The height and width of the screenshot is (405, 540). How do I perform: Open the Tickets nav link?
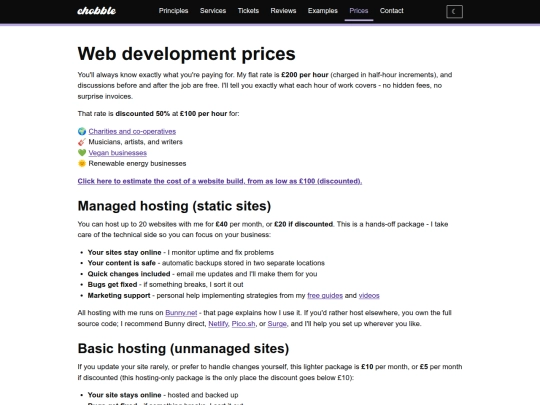(248, 11)
